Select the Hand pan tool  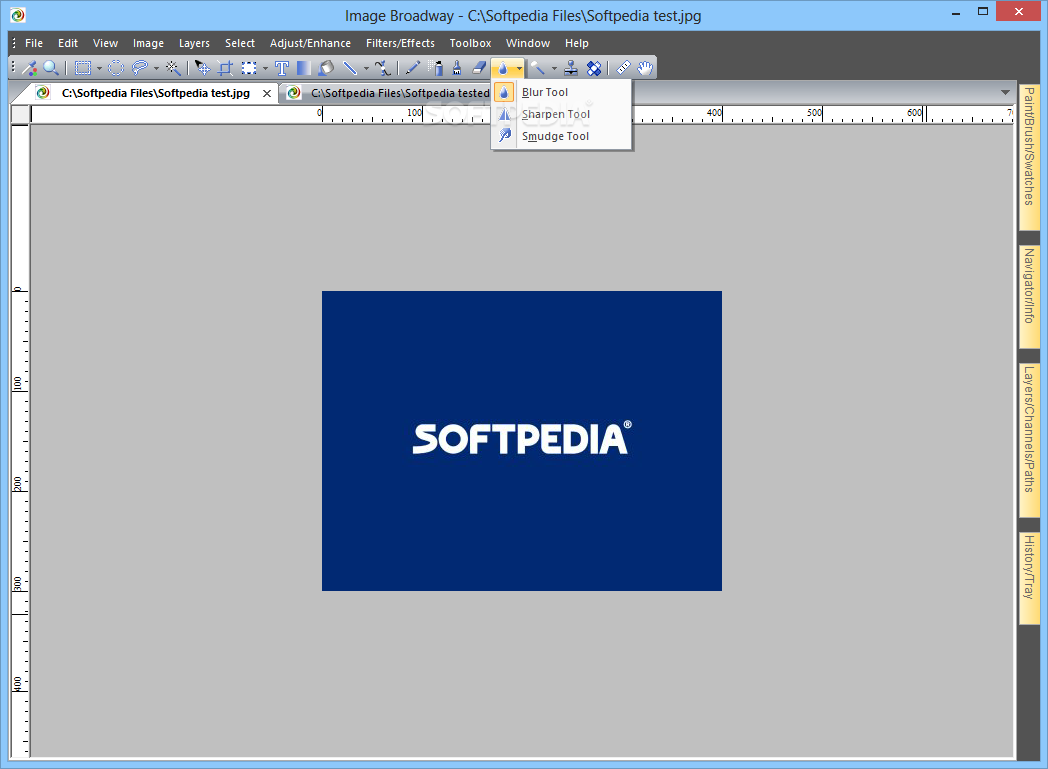645,67
